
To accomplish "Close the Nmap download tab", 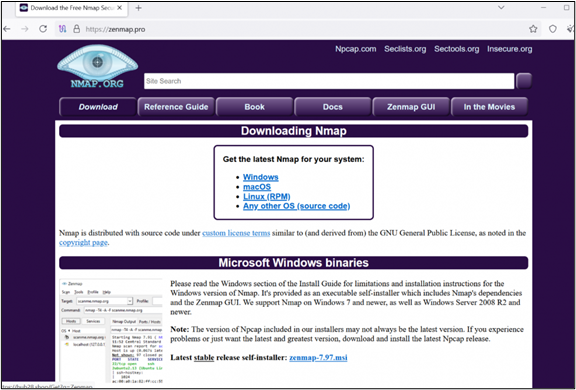I will [x=119, y=8].
